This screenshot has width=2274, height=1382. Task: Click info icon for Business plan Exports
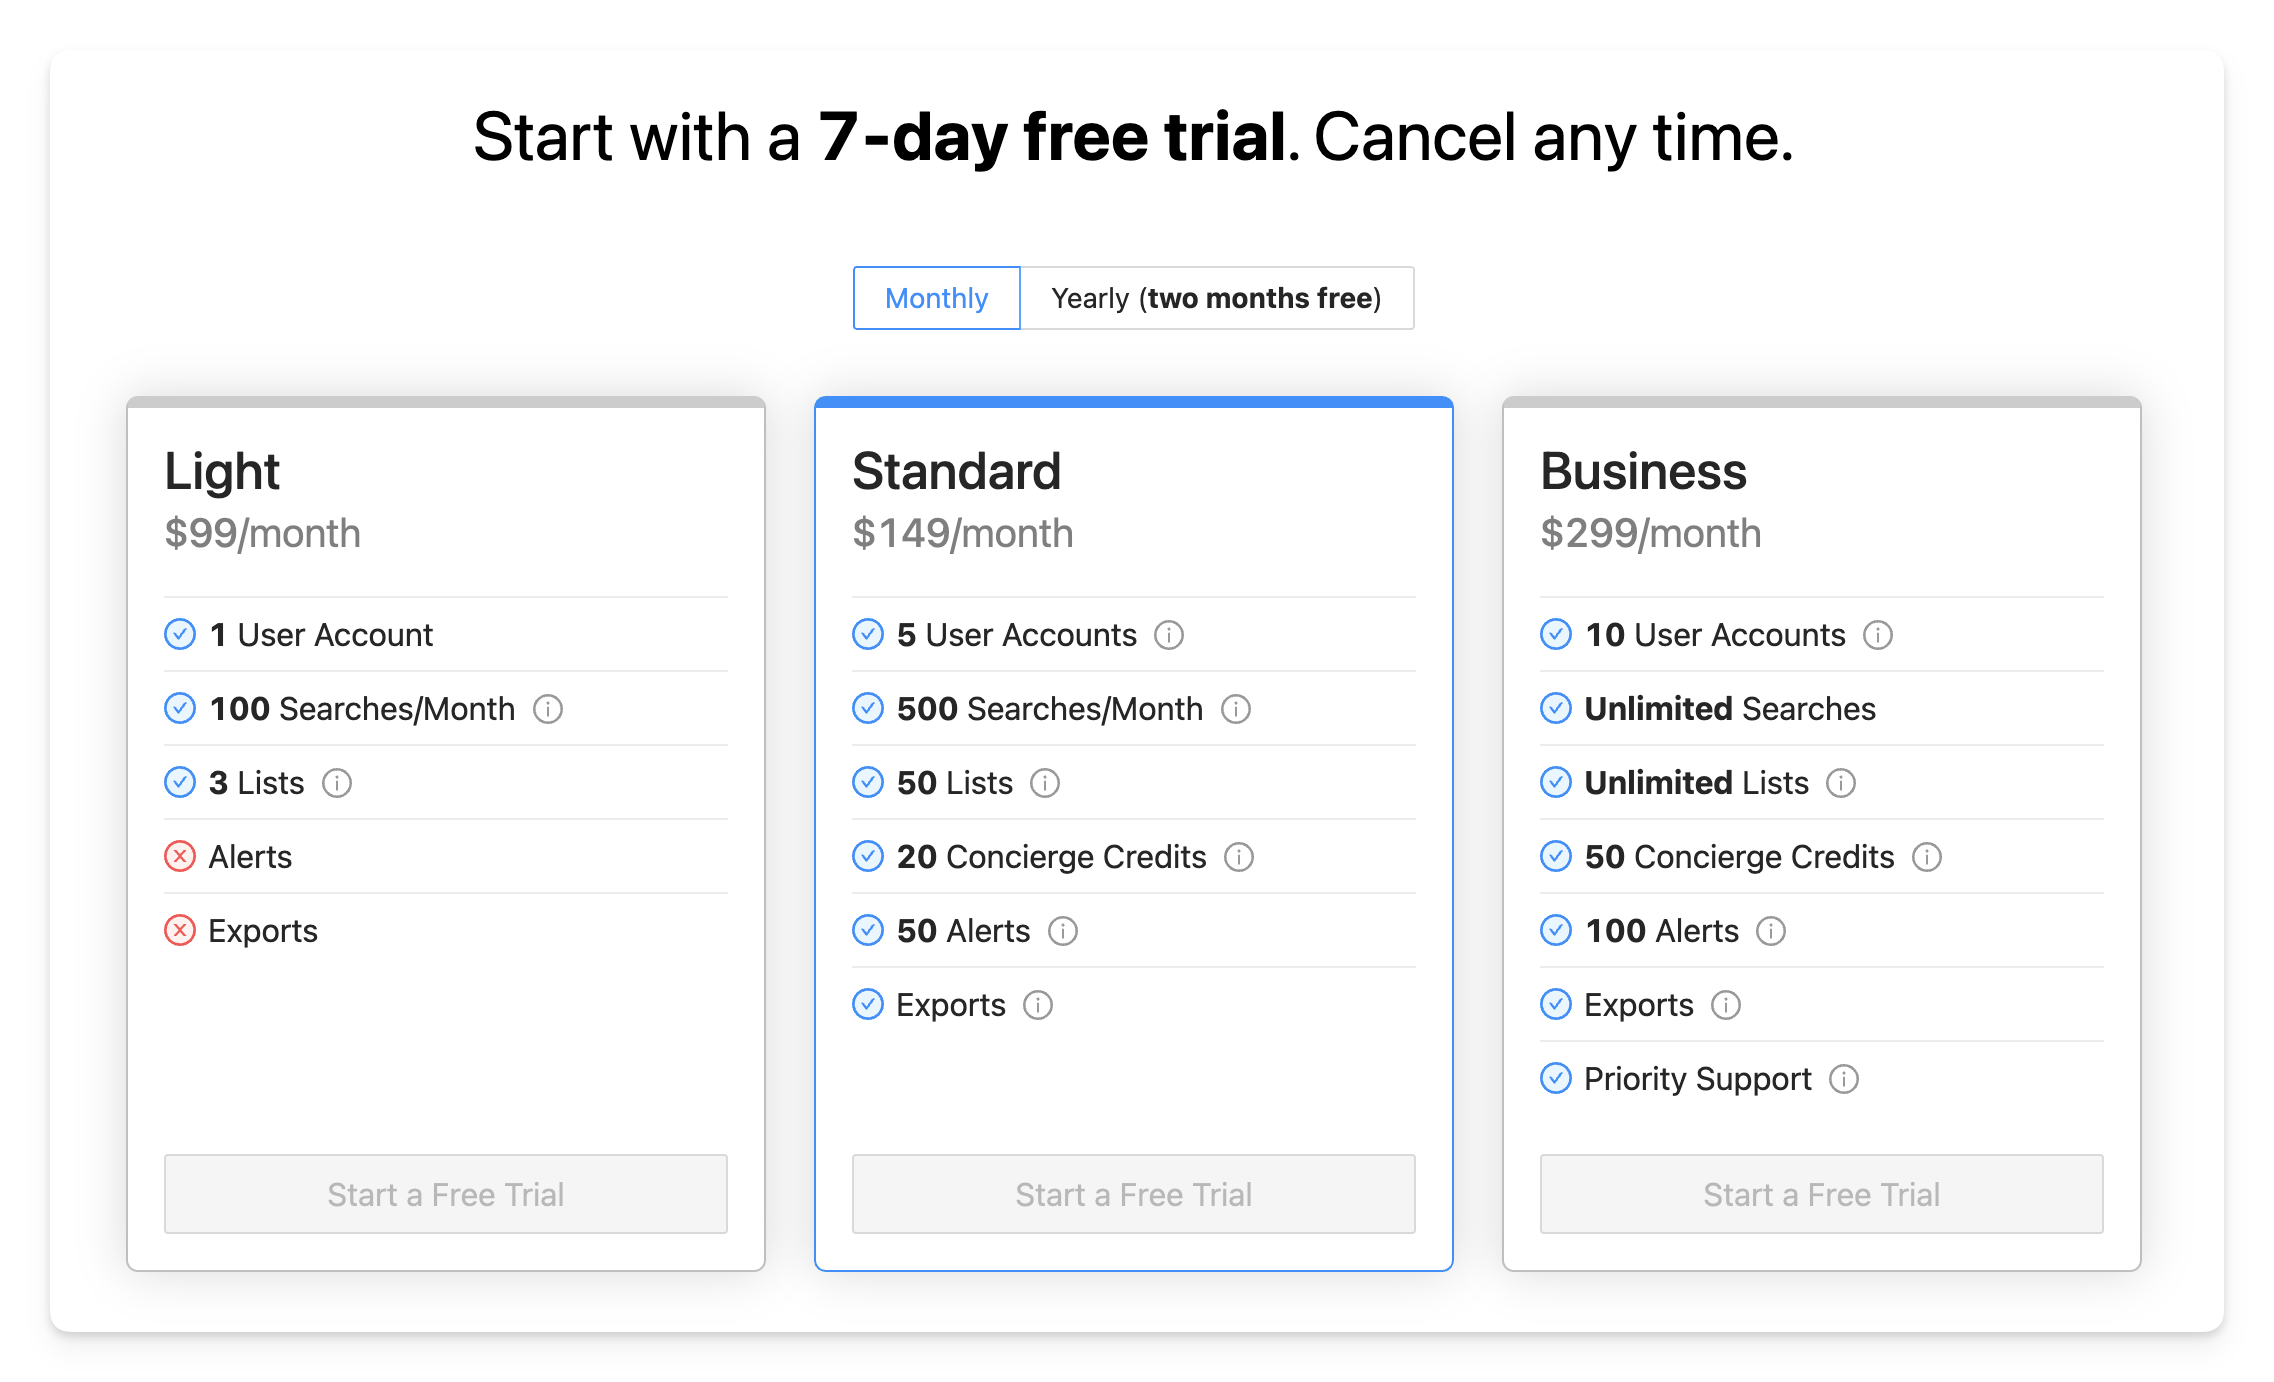tap(1726, 1005)
